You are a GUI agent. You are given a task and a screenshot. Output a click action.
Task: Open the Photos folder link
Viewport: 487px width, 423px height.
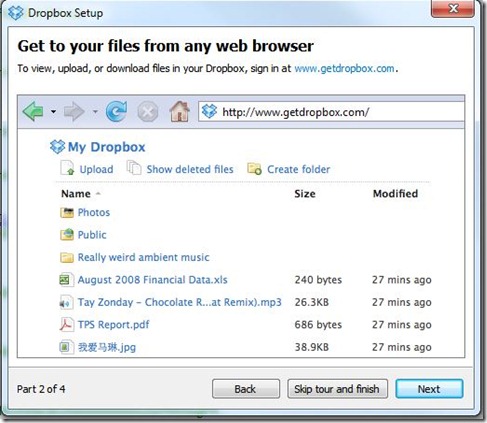coord(94,212)
